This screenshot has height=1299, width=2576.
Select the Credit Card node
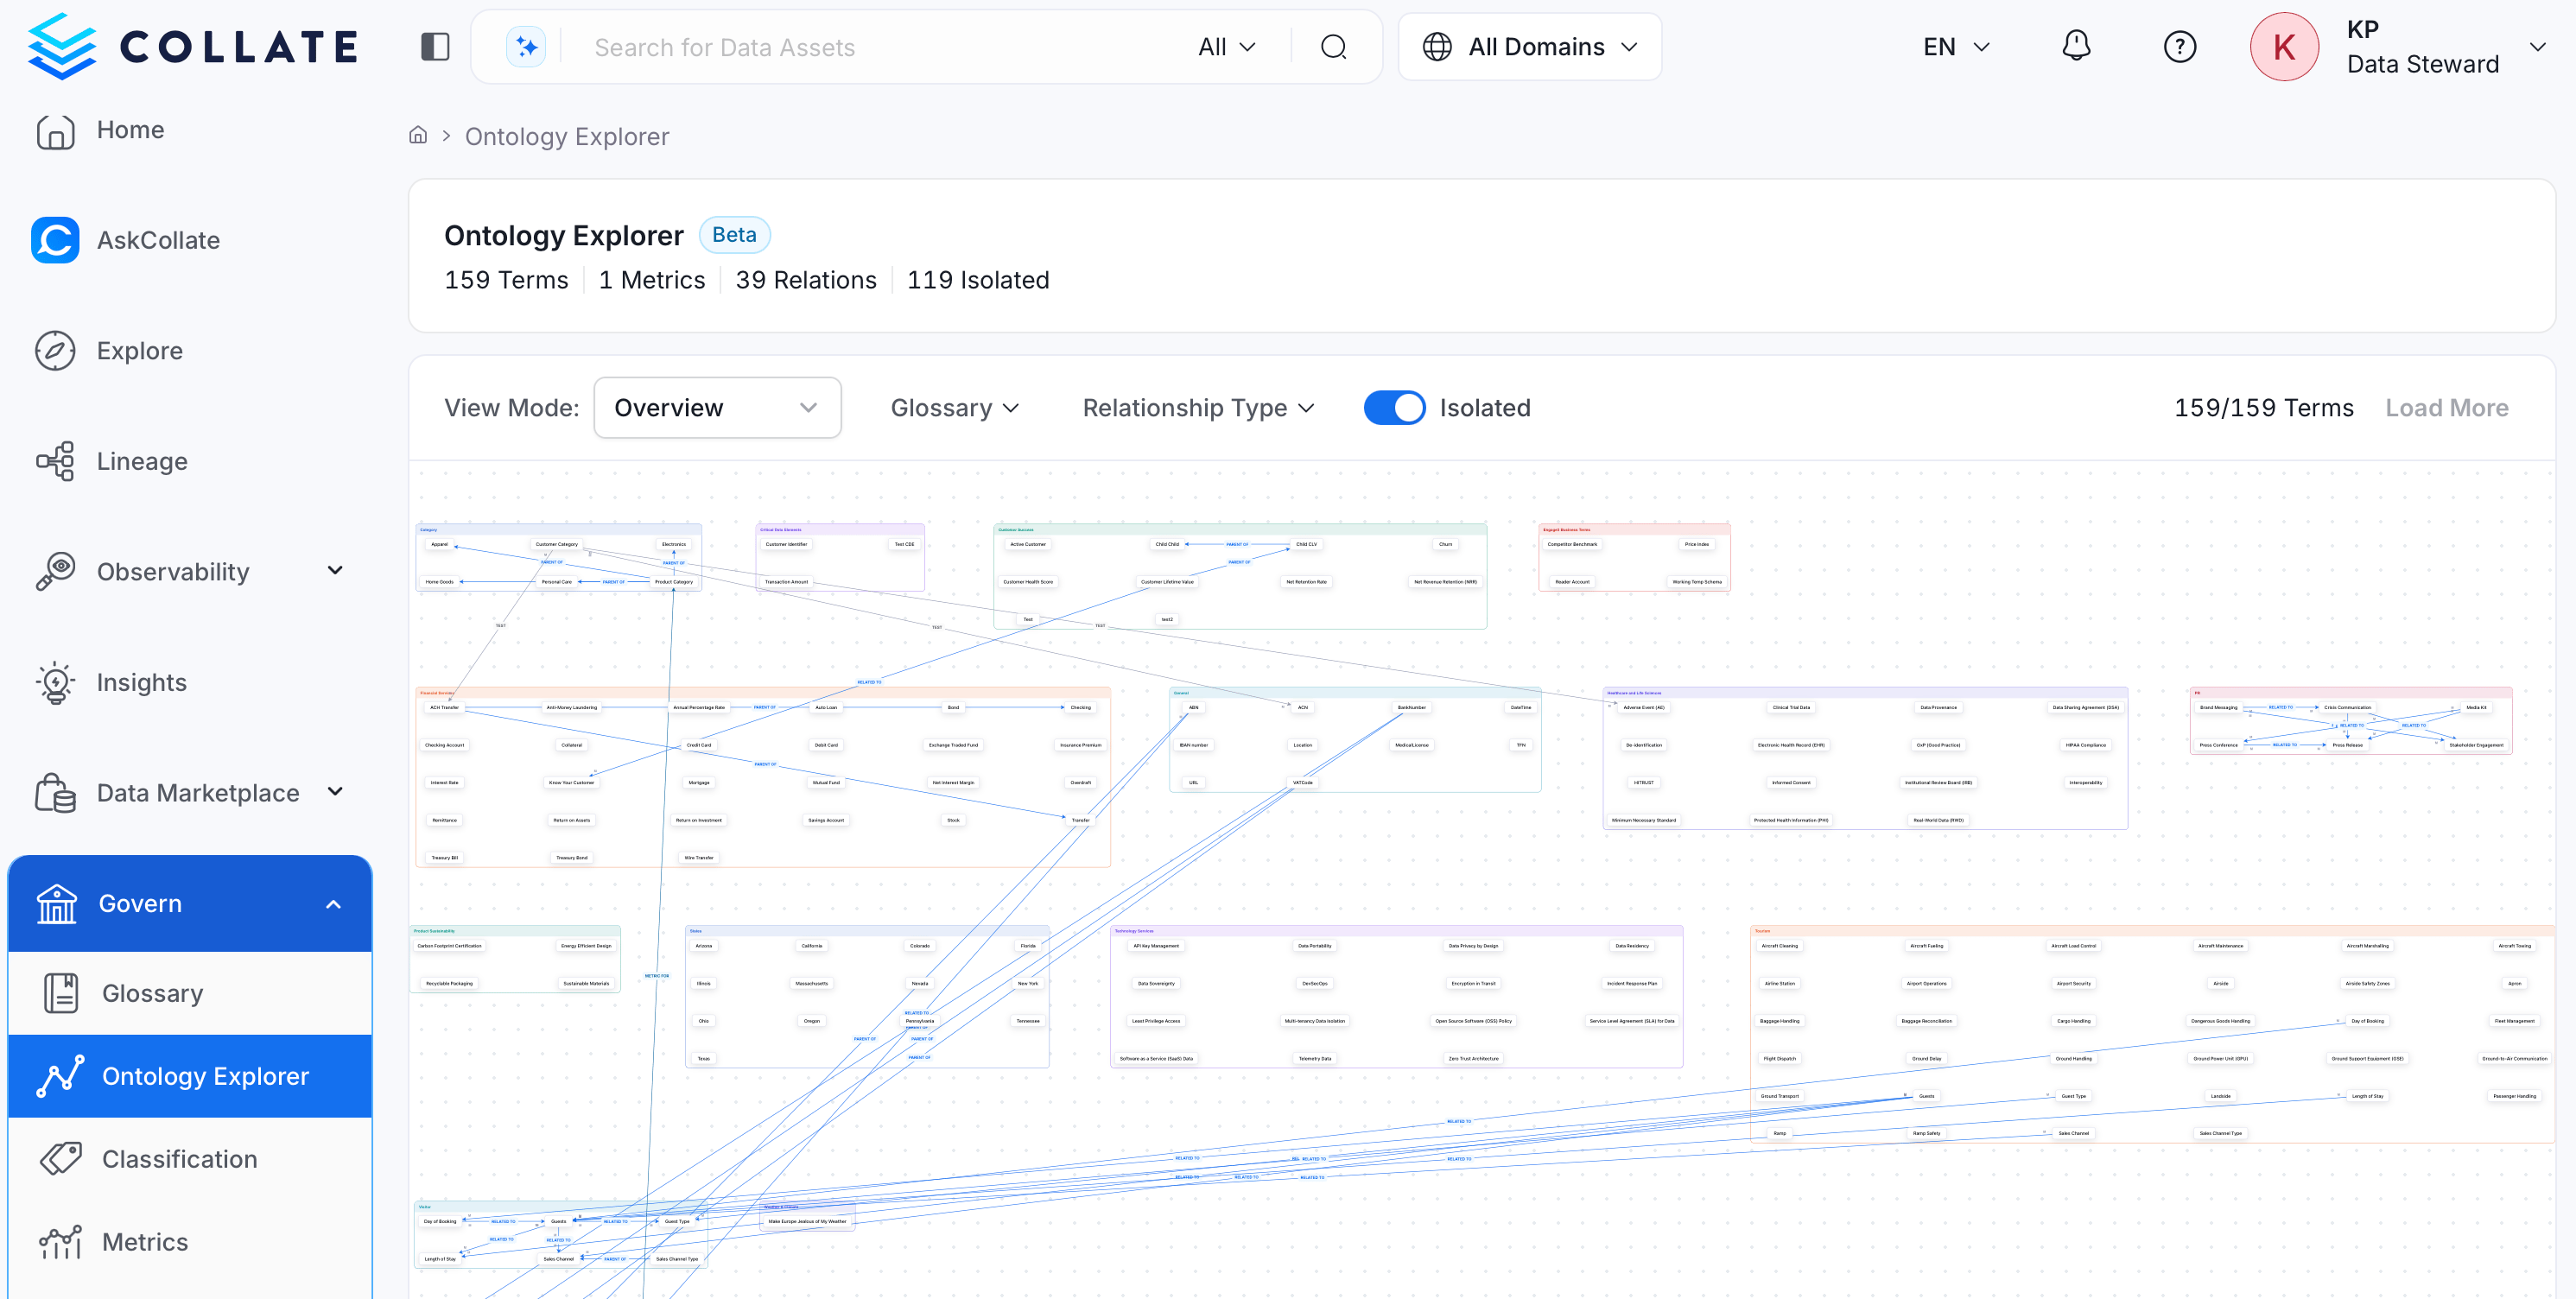point(699,745)
